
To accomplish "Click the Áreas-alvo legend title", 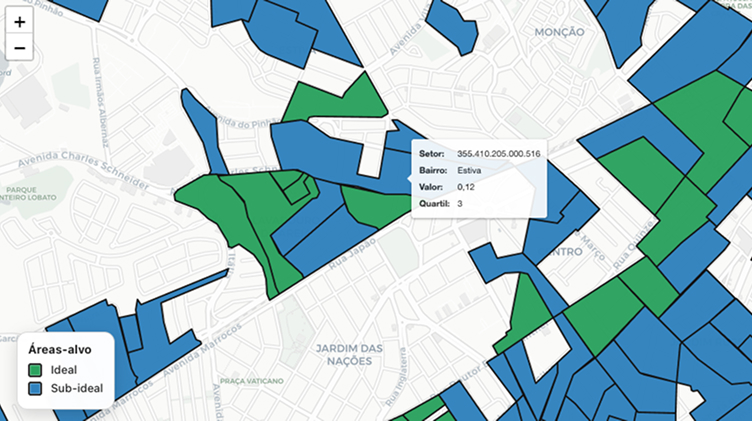I will tap(60, 351).
